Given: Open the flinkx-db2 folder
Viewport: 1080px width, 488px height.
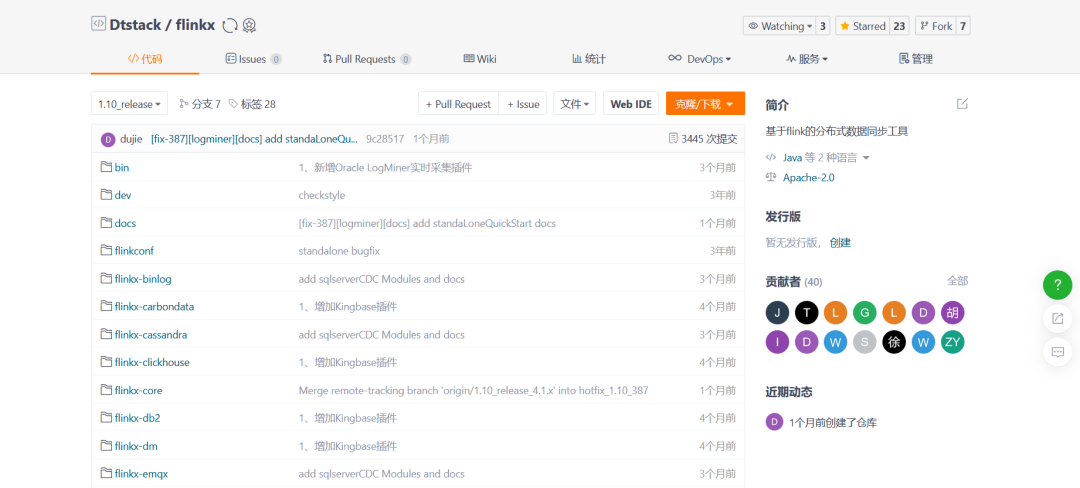Looking at the screenshot, I should [x=138, y=418].
